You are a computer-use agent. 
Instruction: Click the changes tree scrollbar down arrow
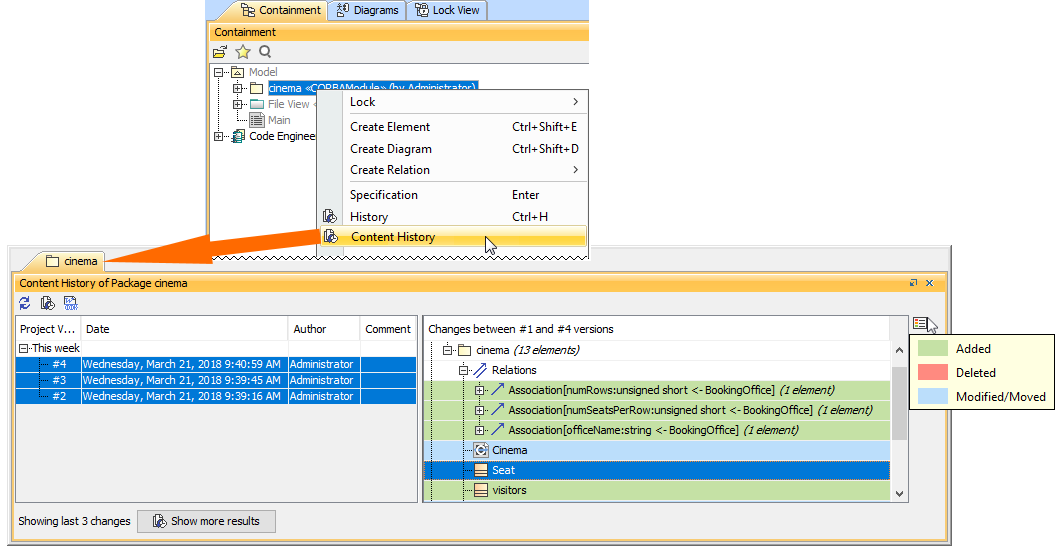899,493
